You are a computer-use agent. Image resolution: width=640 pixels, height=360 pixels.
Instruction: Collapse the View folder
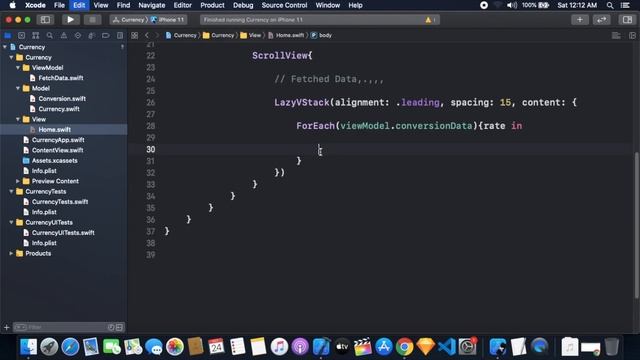pos(18,119)
